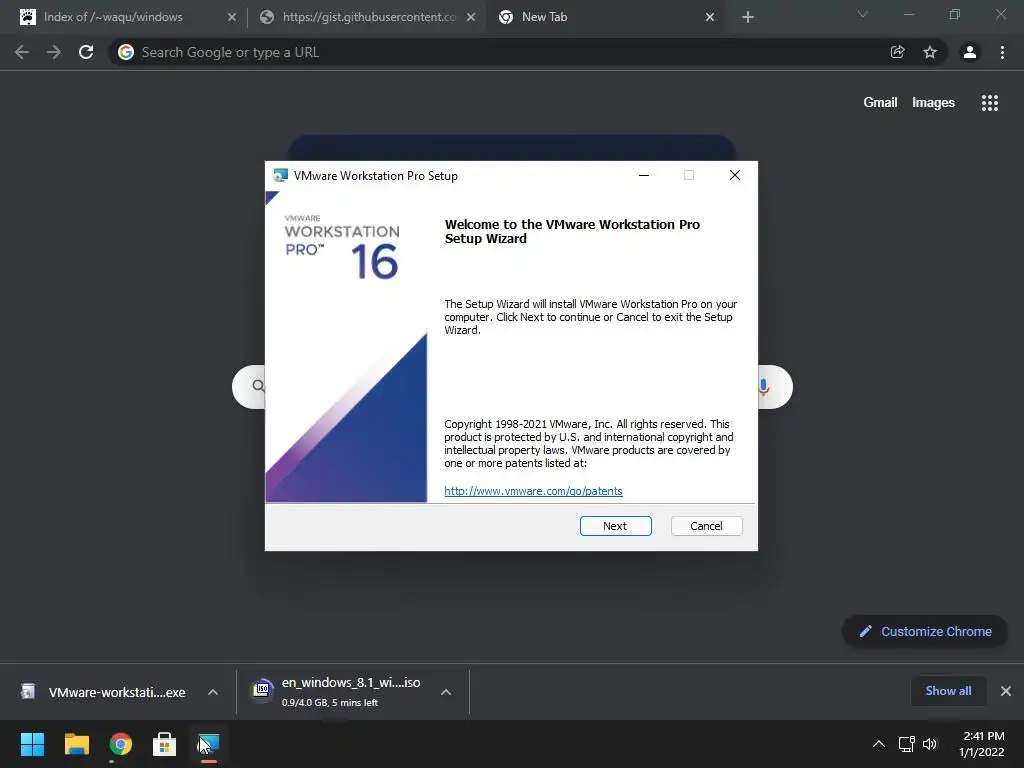Focus the Chrome address bar
This screenshot has height=768, width=1024.
click(503, 52)
